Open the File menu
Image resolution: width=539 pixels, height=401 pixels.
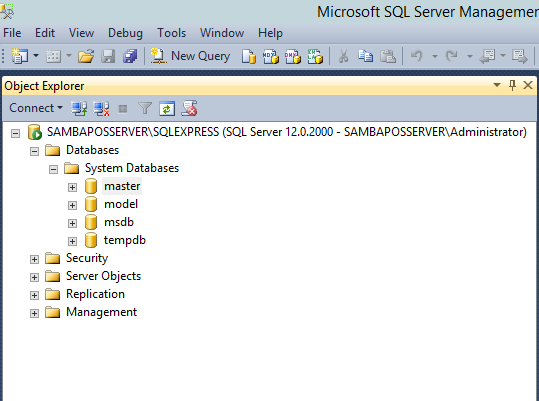tap(12, 33)
